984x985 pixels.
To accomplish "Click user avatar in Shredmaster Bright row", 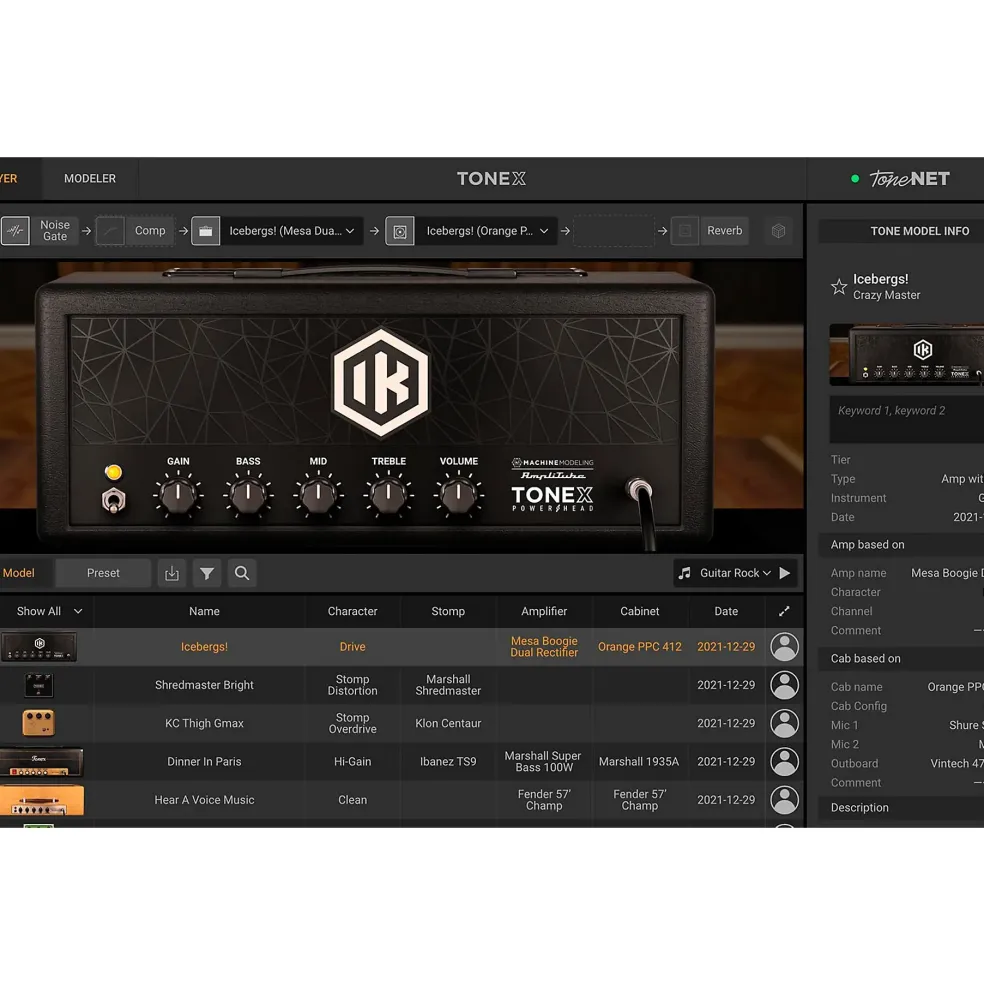I will pyautogui.click(x=784, y=685).
